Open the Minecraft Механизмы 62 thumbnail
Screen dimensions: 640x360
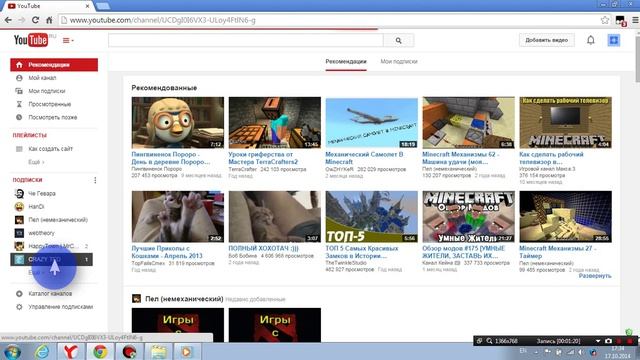click(x=469, y=122)
